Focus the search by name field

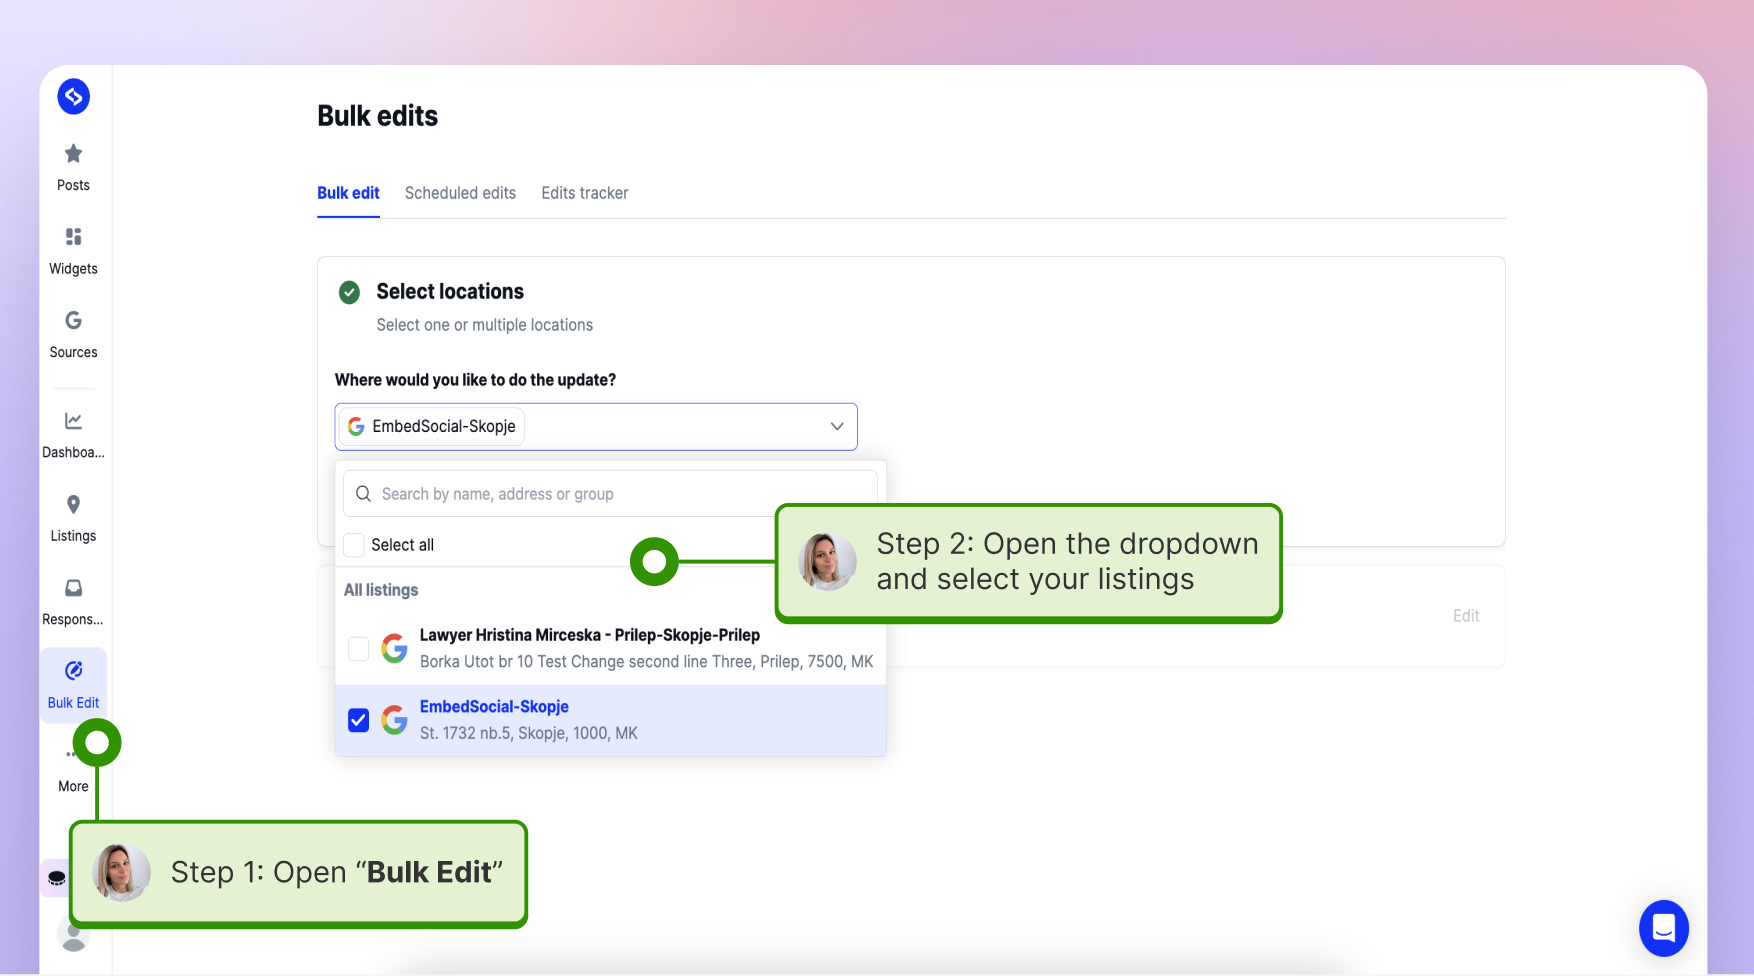pos(610,494)
